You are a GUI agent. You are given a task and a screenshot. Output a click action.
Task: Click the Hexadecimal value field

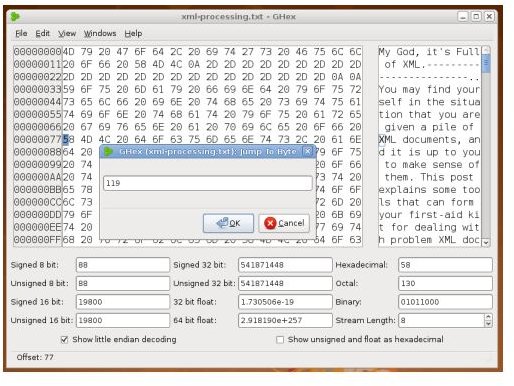pos(445,265)
